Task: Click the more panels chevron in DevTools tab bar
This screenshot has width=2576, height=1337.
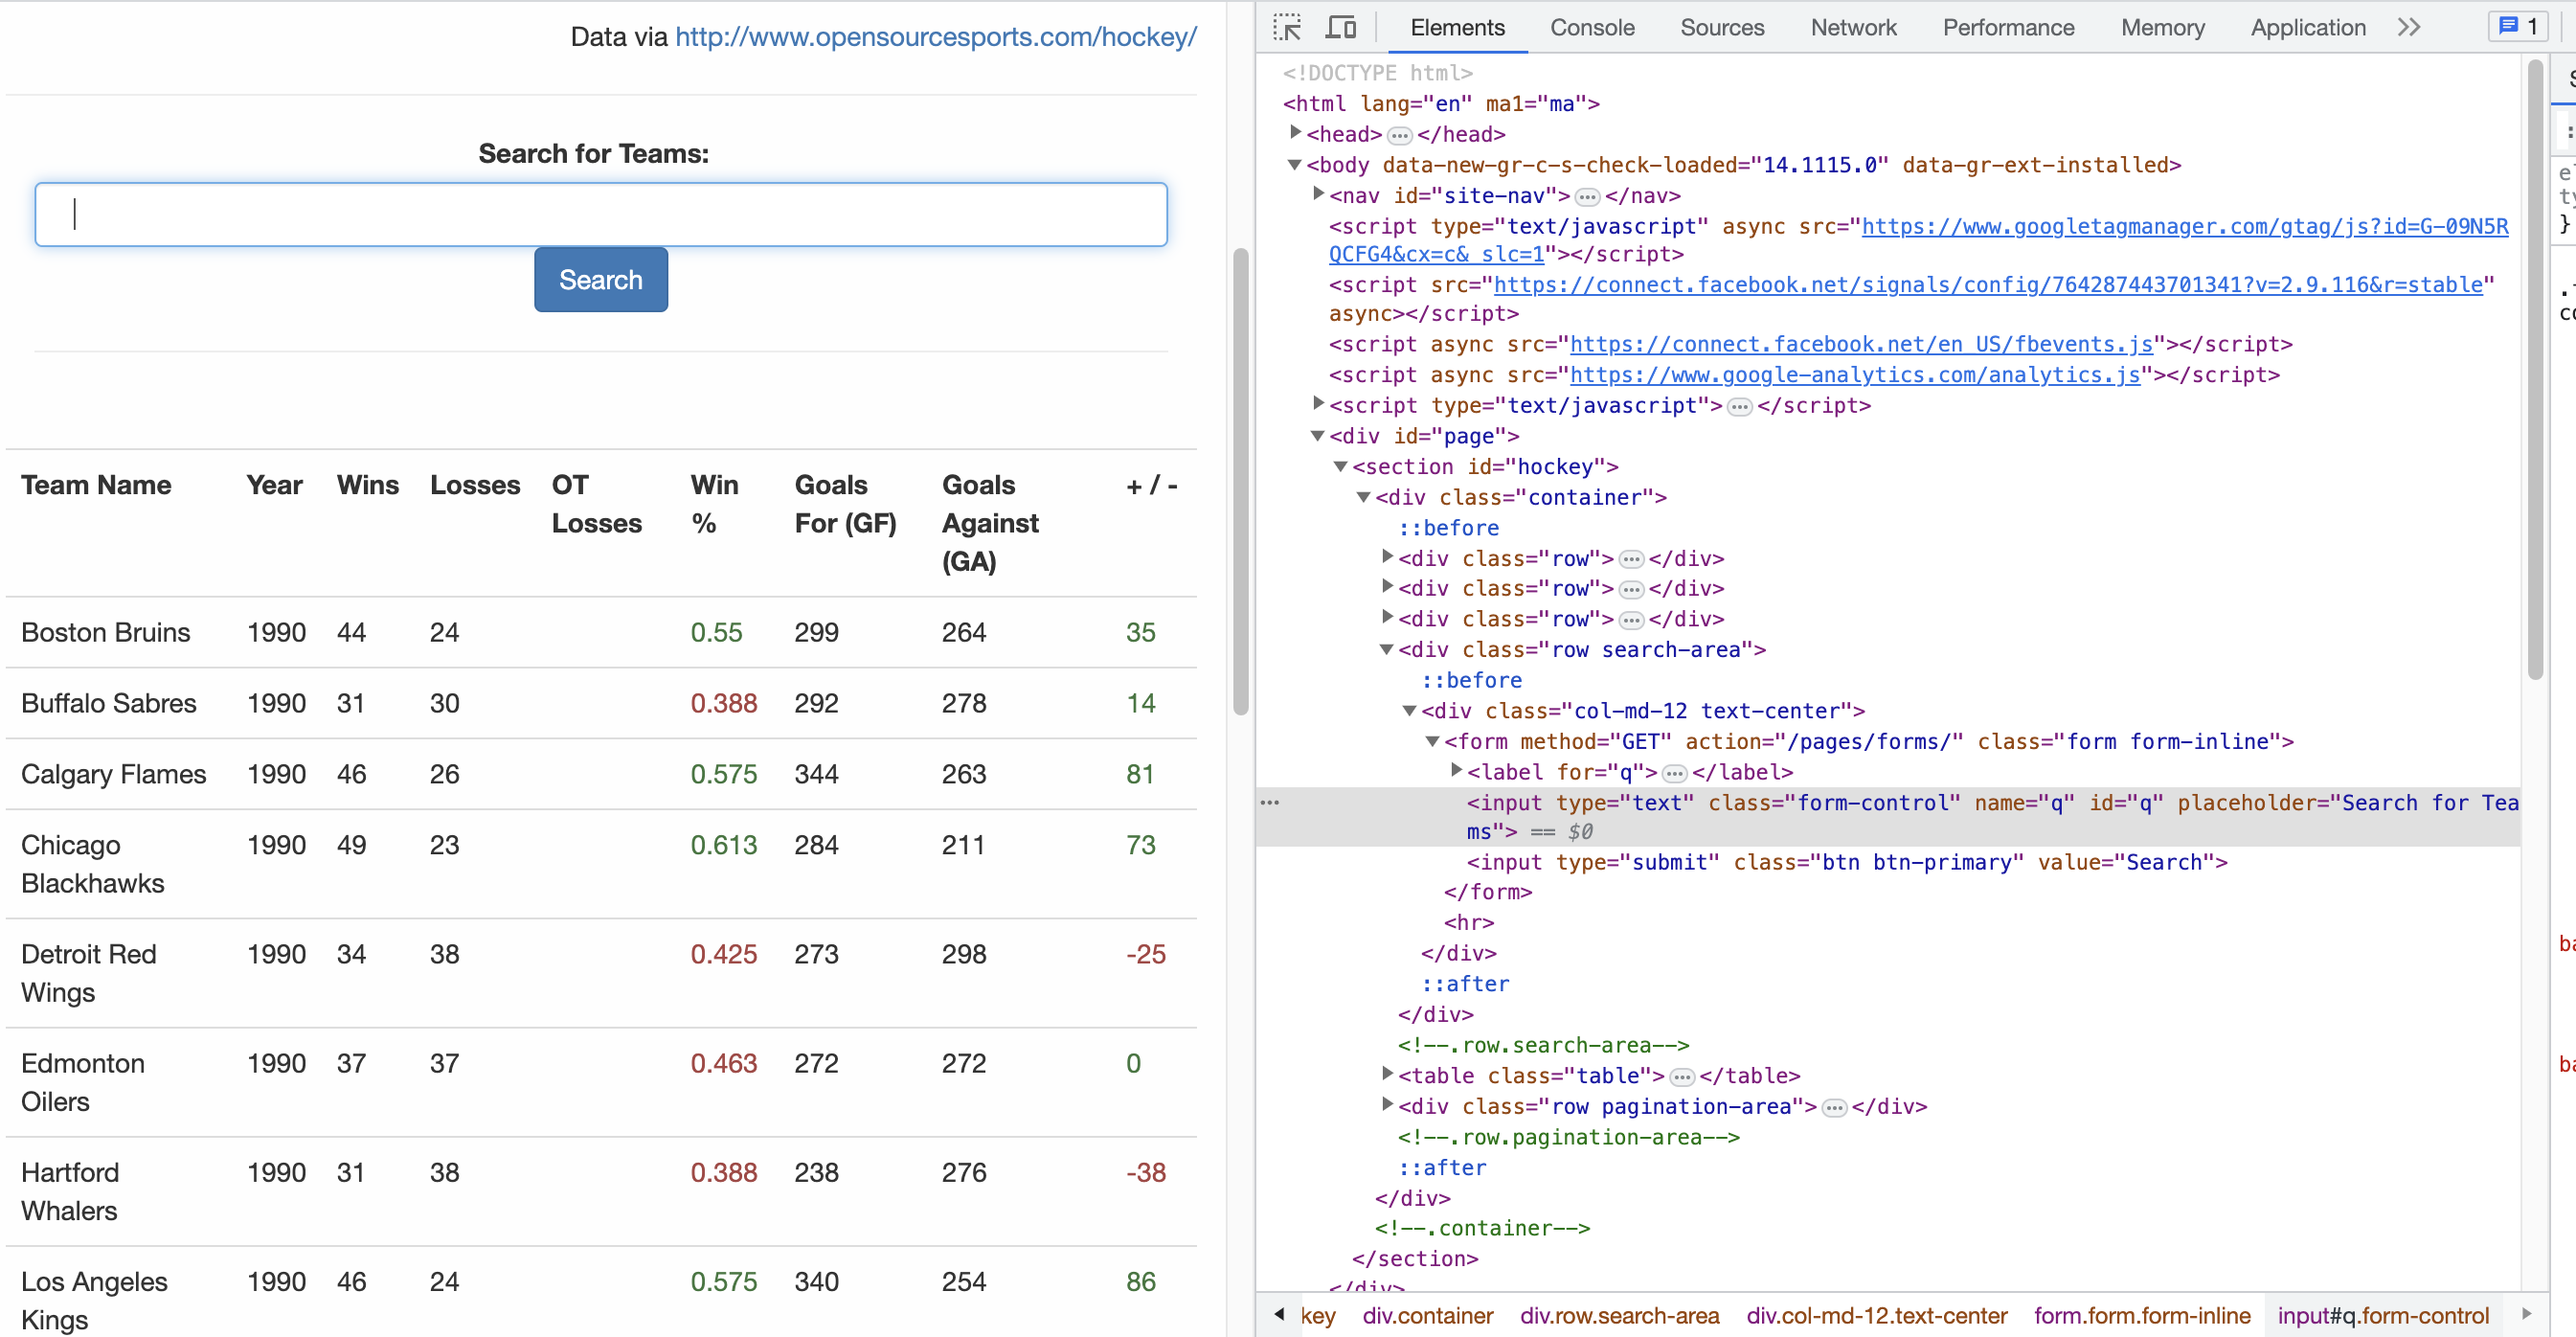Action: tap(2409, 27)
